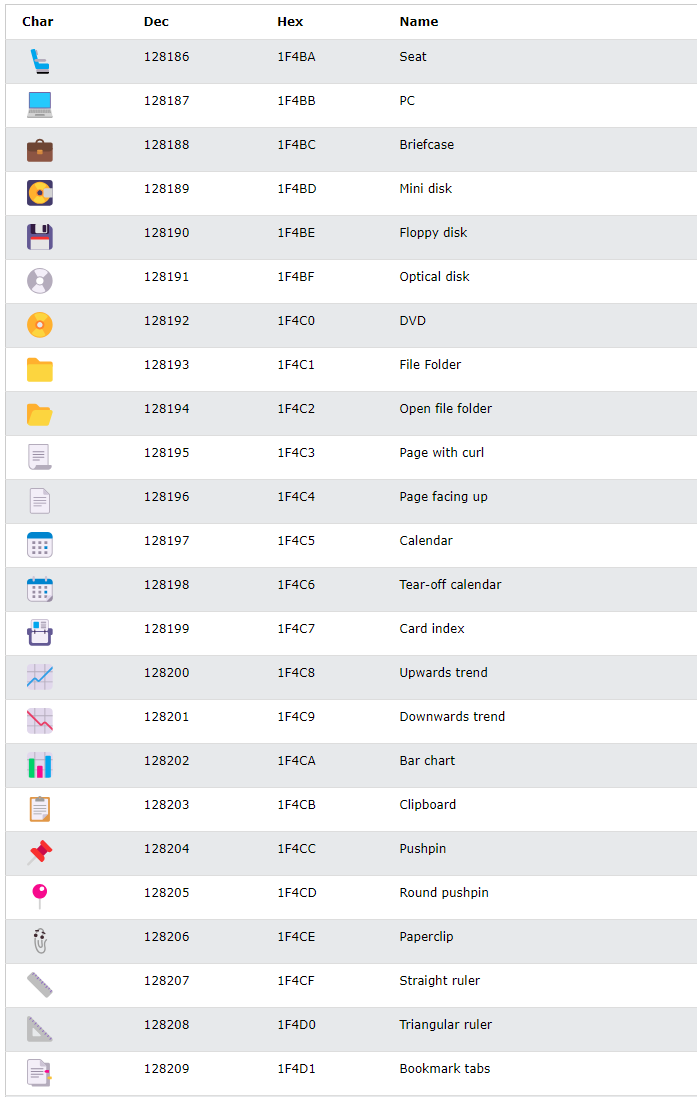Click the decimal value 128191
This screenshot has width=697, height=1097.
coord(167,276)
